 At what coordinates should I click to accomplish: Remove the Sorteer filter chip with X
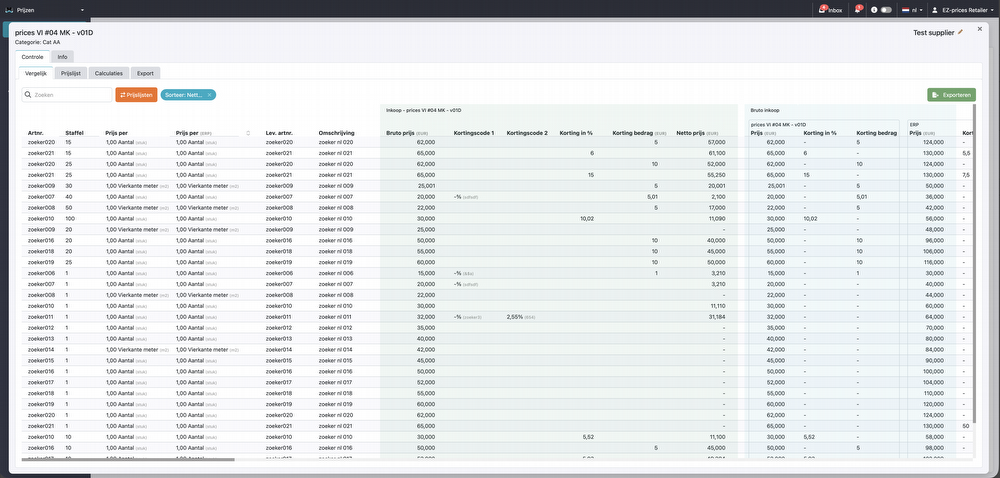(209, 95)
